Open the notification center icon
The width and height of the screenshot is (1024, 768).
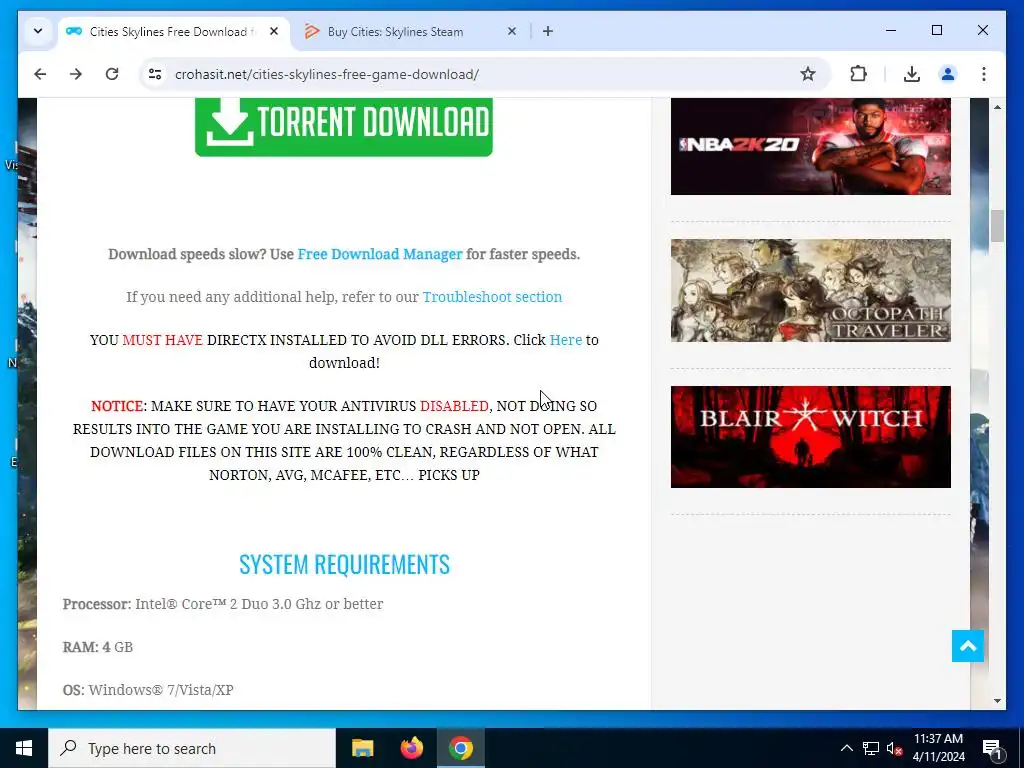[x=992, y=748]
